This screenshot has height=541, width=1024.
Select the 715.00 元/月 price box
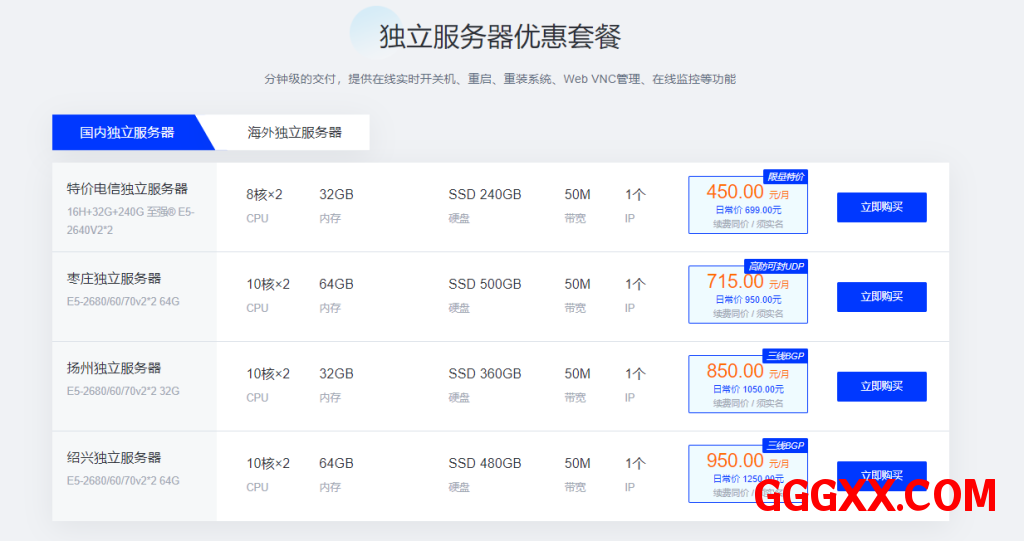point(747,296)
